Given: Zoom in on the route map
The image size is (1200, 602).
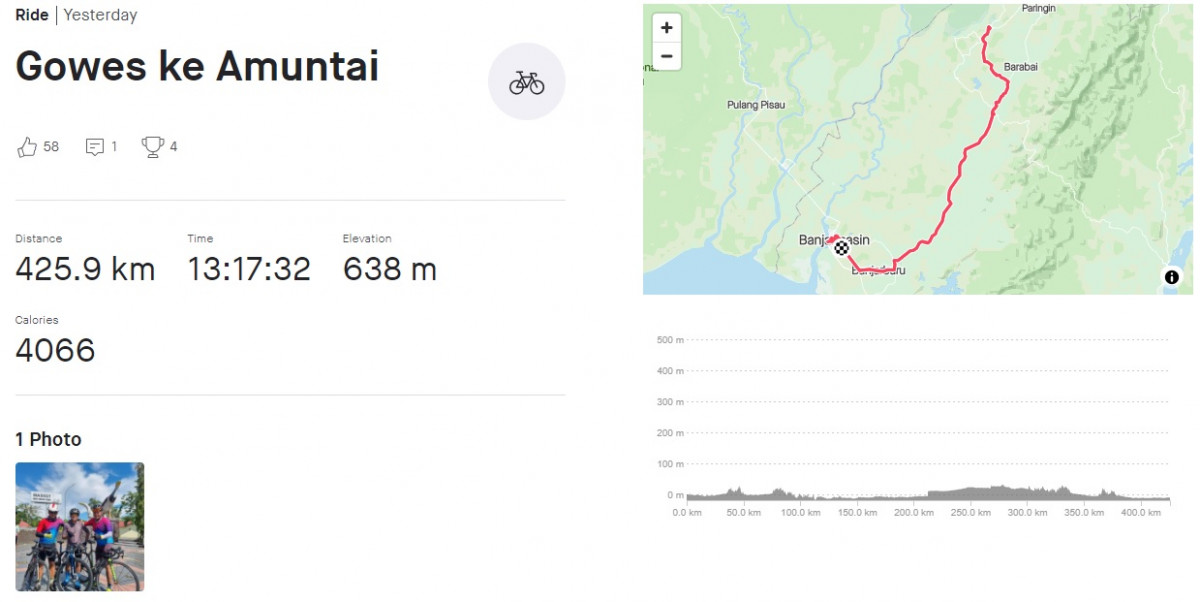Looking at the screenshot, I should [666, 28].
